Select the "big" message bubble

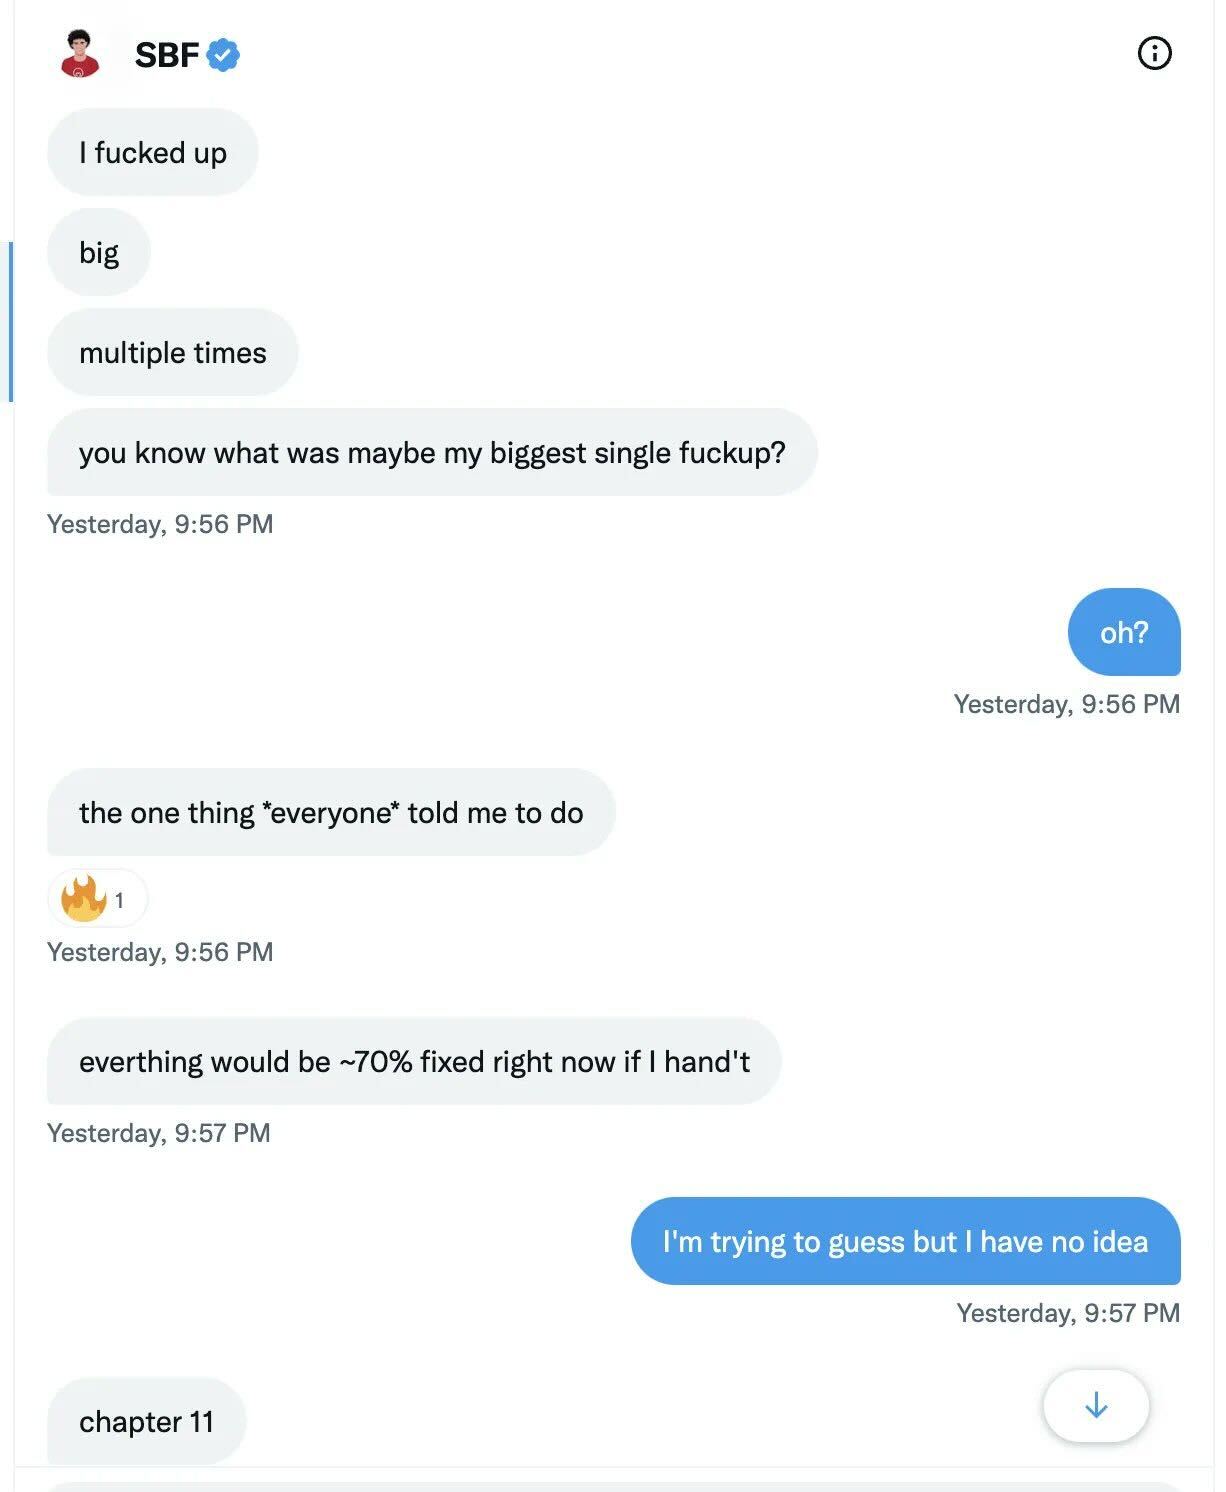(98, 253)
